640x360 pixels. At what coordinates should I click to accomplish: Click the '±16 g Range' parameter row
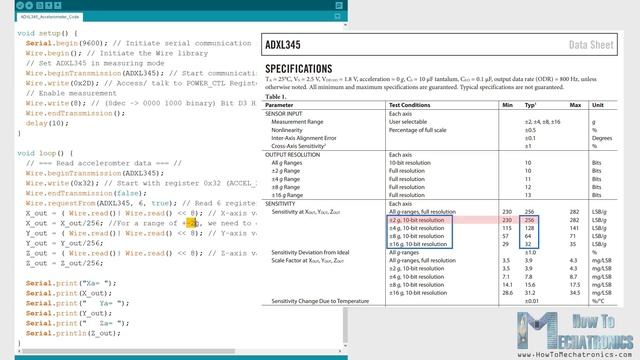tap(287, 195)
